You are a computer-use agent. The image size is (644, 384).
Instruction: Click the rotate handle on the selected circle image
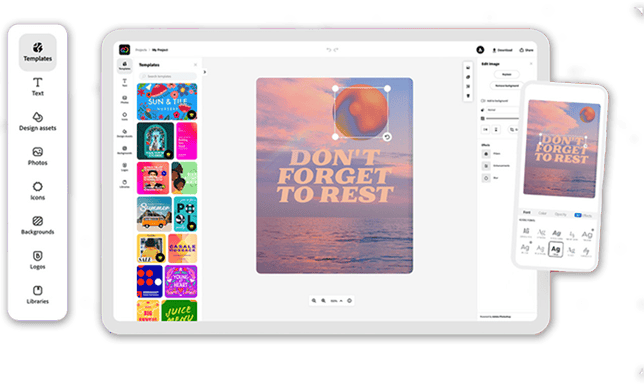click(387, 137)
